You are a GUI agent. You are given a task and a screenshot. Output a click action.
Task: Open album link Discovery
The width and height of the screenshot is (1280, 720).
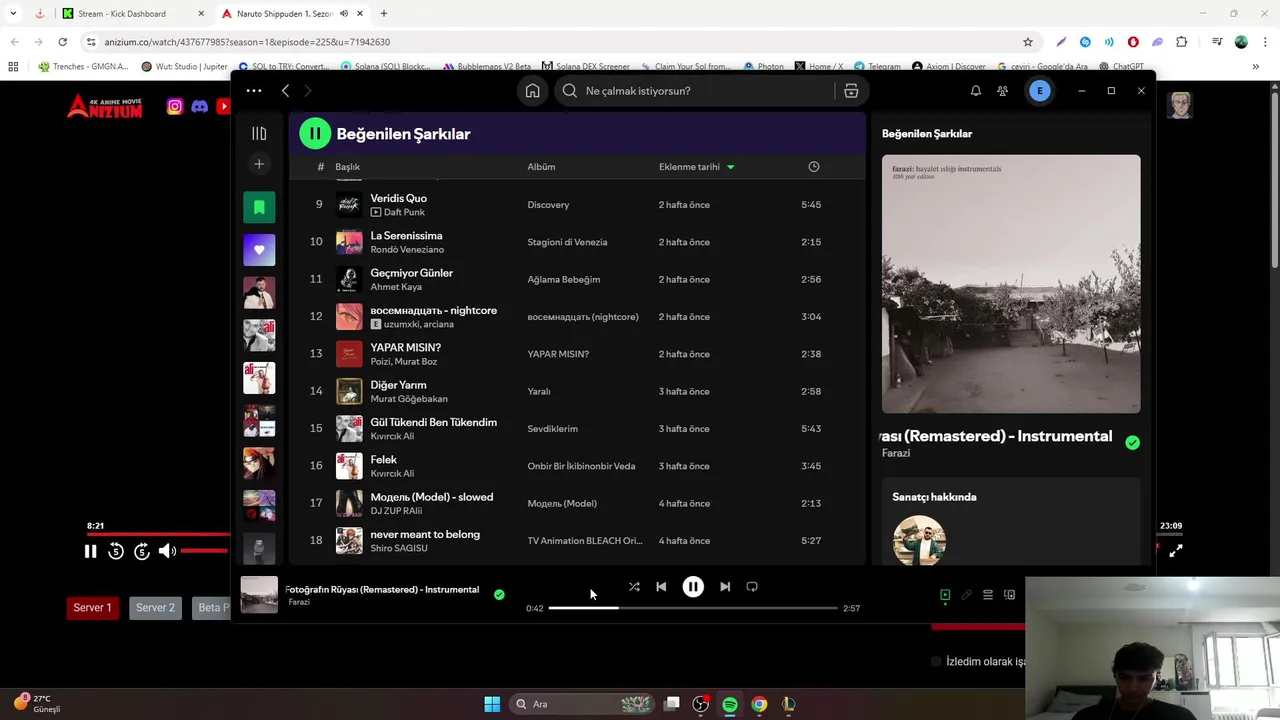coord(548,205)
